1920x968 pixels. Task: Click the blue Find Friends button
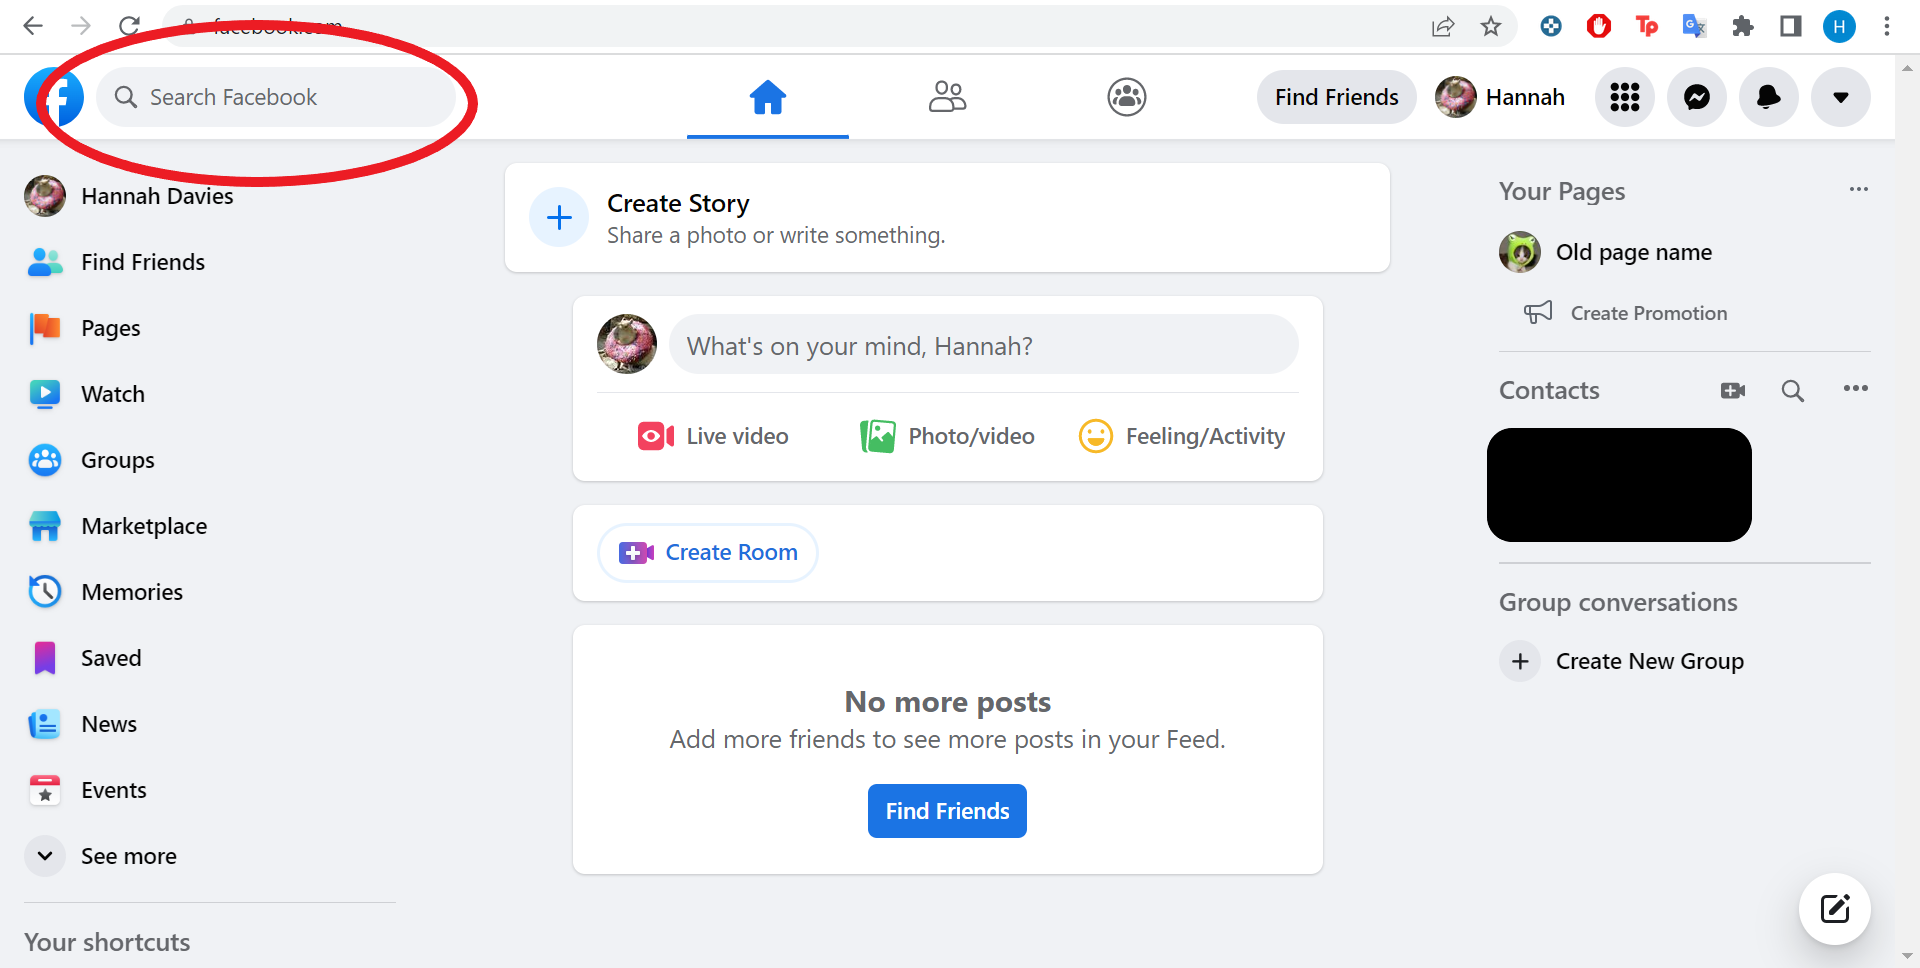pyautogui.click(x=947, y=811)
